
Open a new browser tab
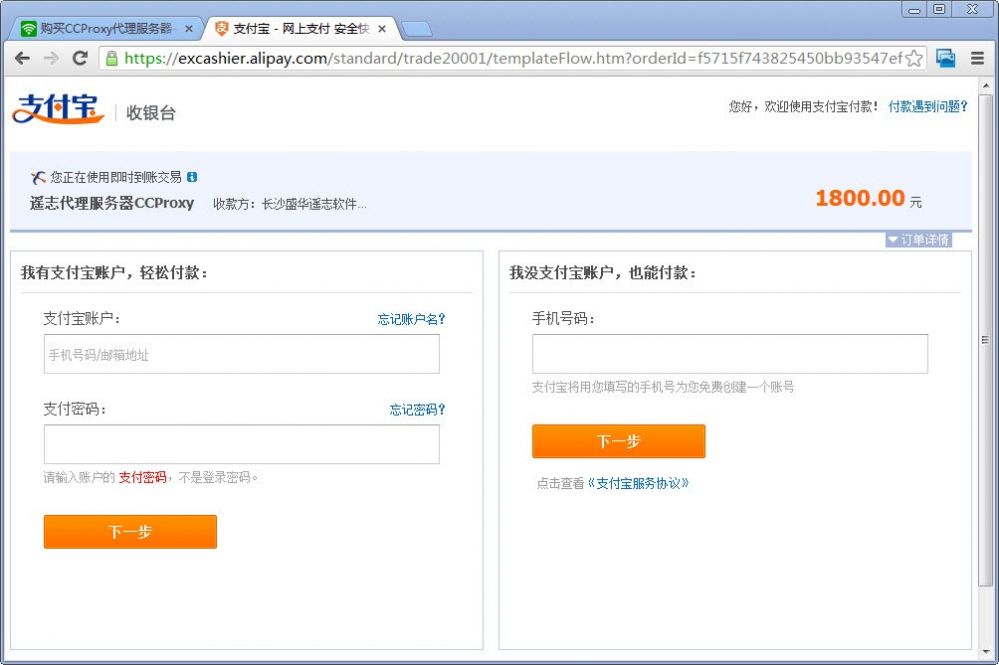[417, 29]
